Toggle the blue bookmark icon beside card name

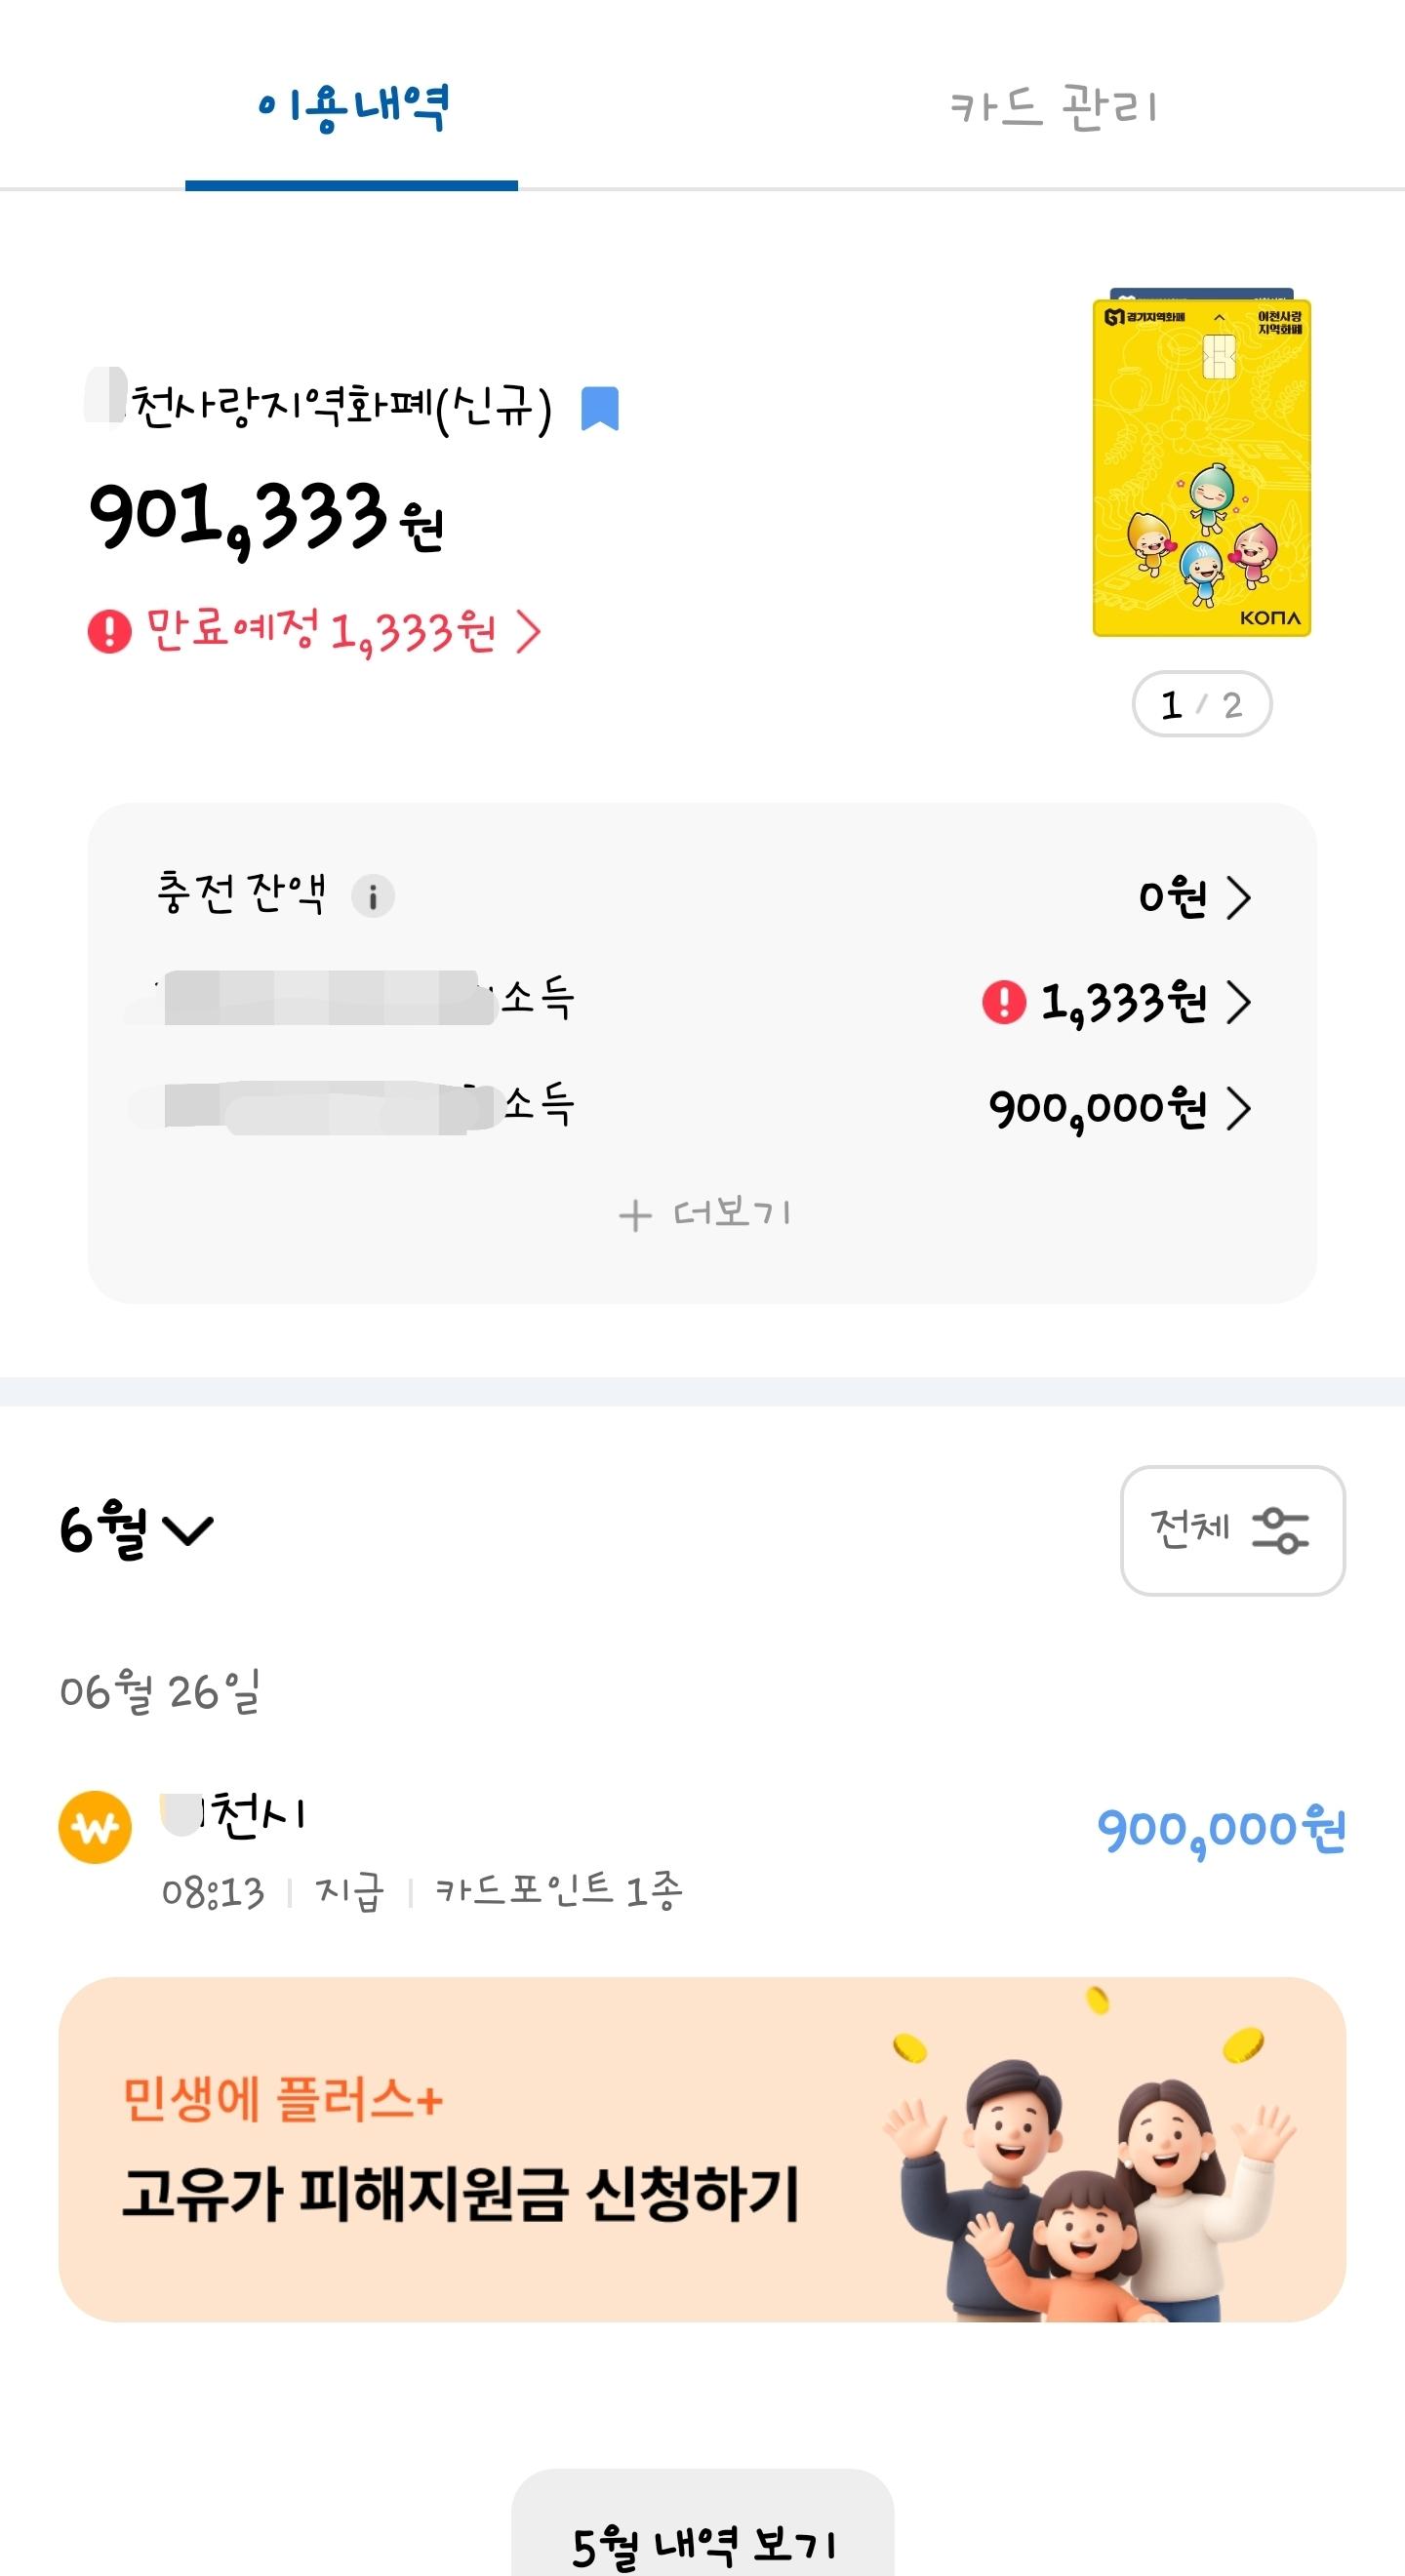point(600,408)
